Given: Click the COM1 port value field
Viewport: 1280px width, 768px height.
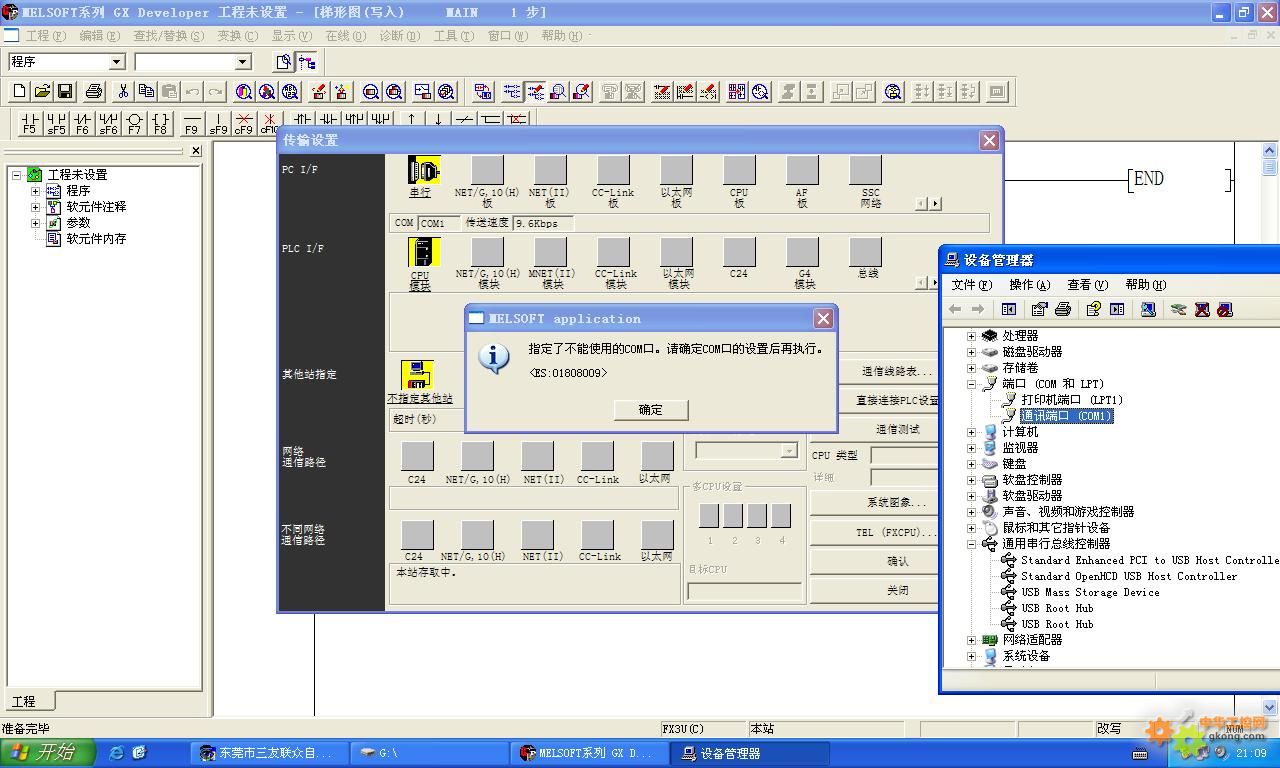Looking at the screenshot, I should click(439, 224).
